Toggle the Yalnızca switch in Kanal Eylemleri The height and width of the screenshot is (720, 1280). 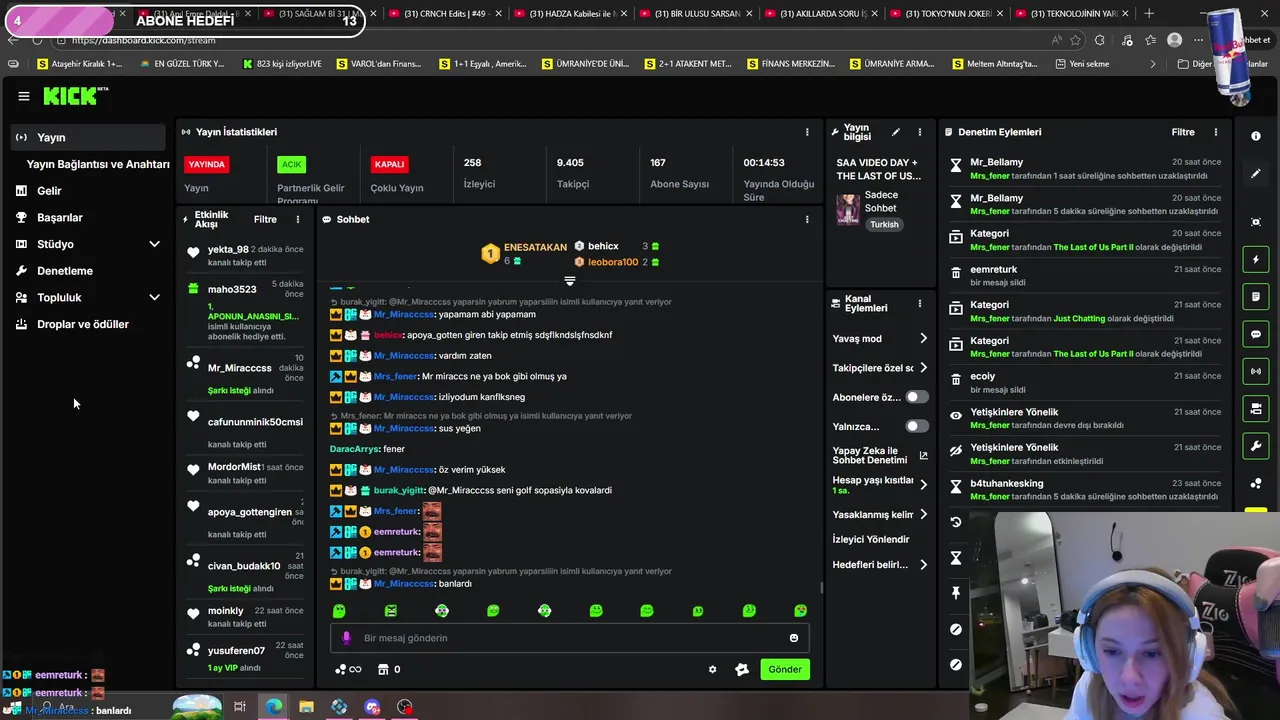tap(917, 426)
